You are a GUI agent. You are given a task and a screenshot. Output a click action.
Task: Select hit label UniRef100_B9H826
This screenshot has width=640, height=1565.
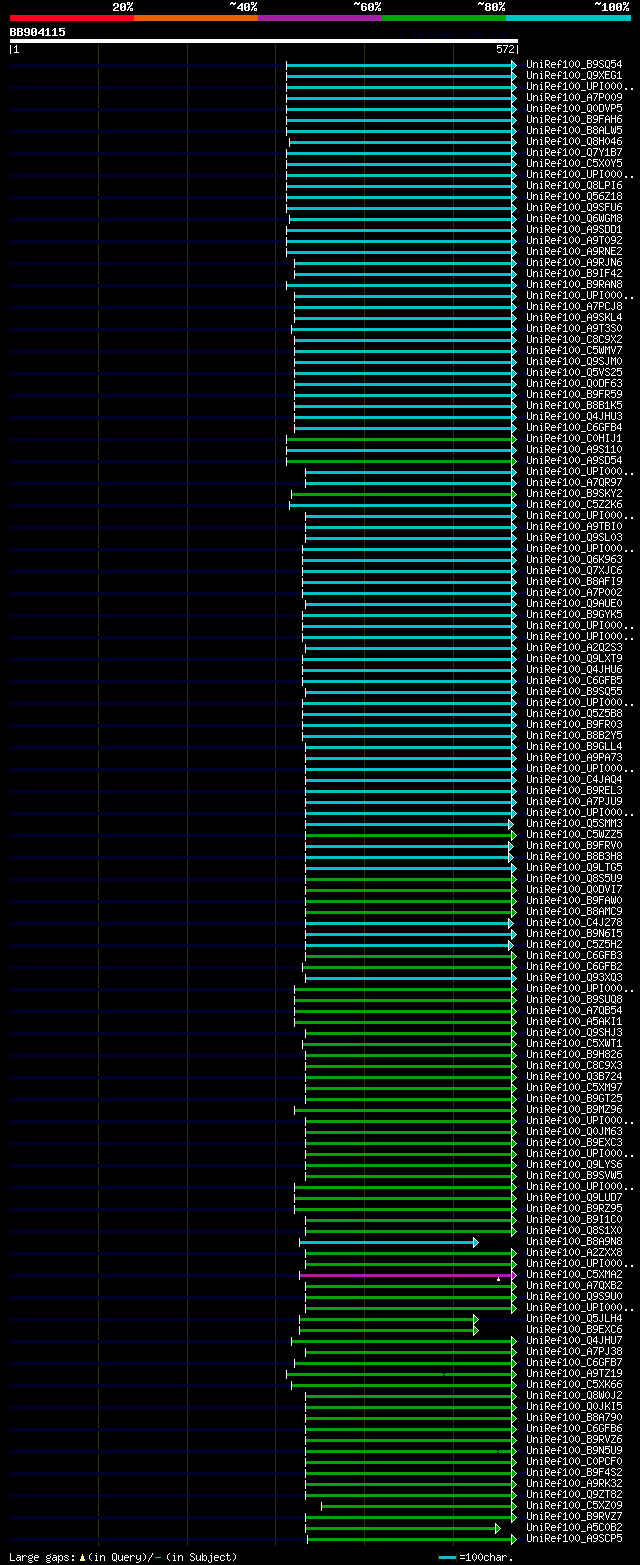click(574, 1054)
